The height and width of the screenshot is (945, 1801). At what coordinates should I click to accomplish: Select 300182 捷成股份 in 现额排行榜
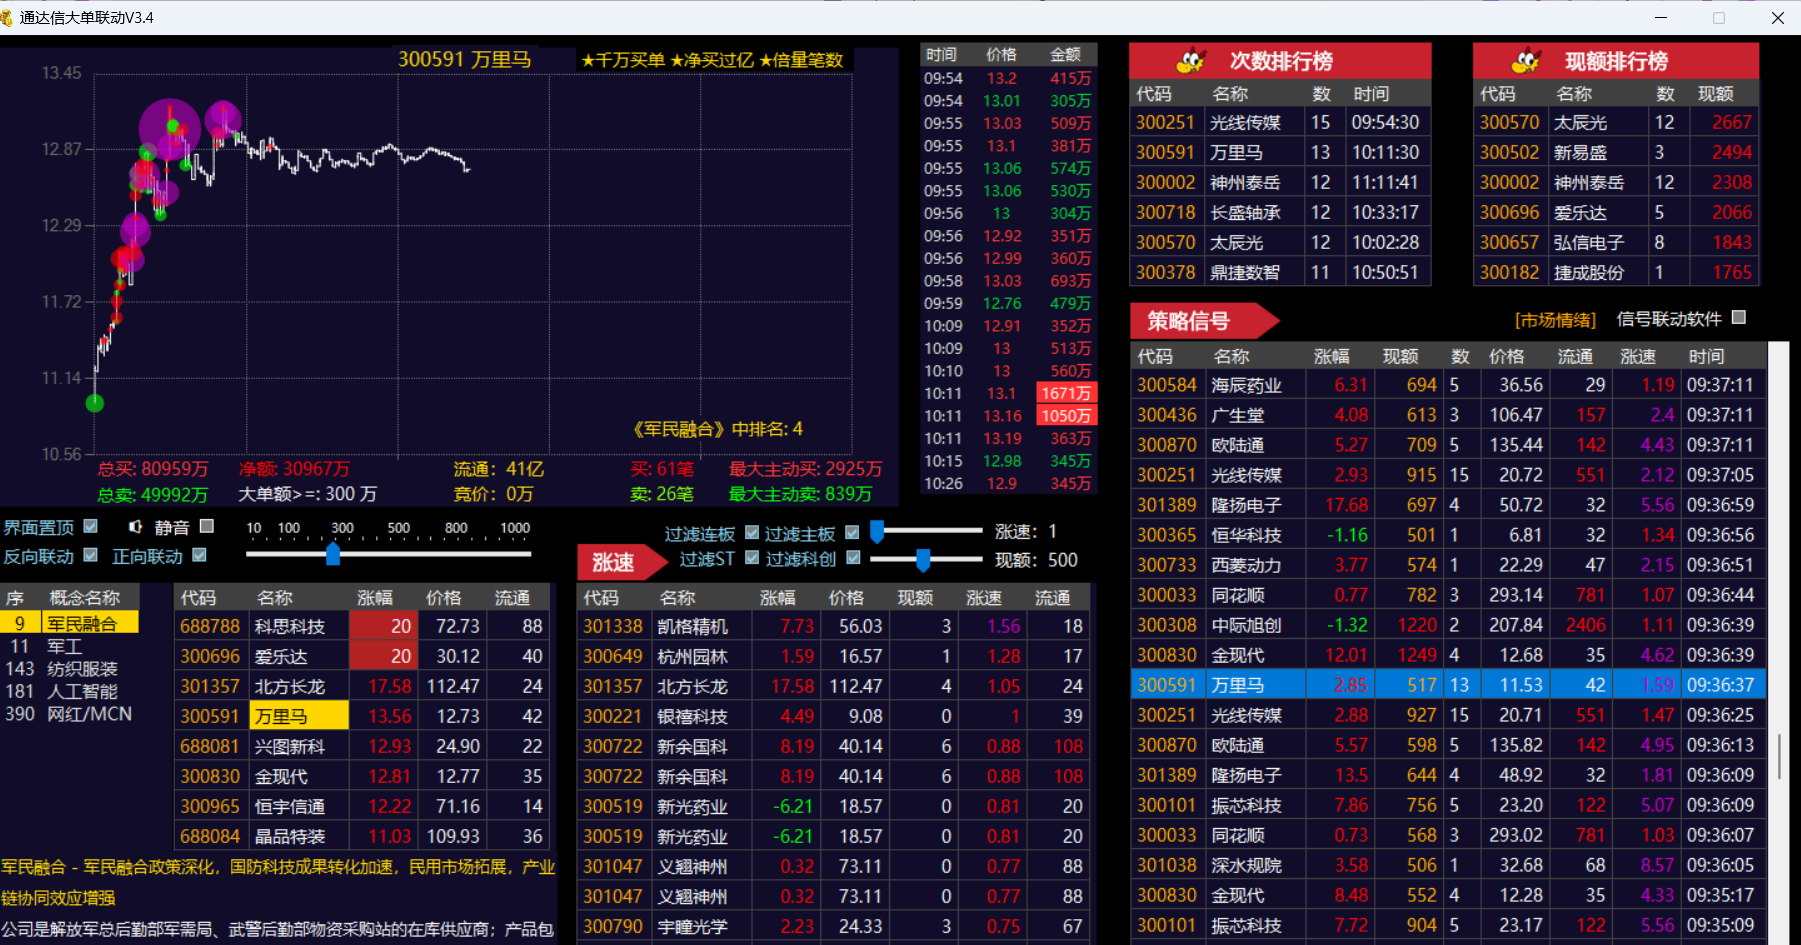(x=1616, y=272)
